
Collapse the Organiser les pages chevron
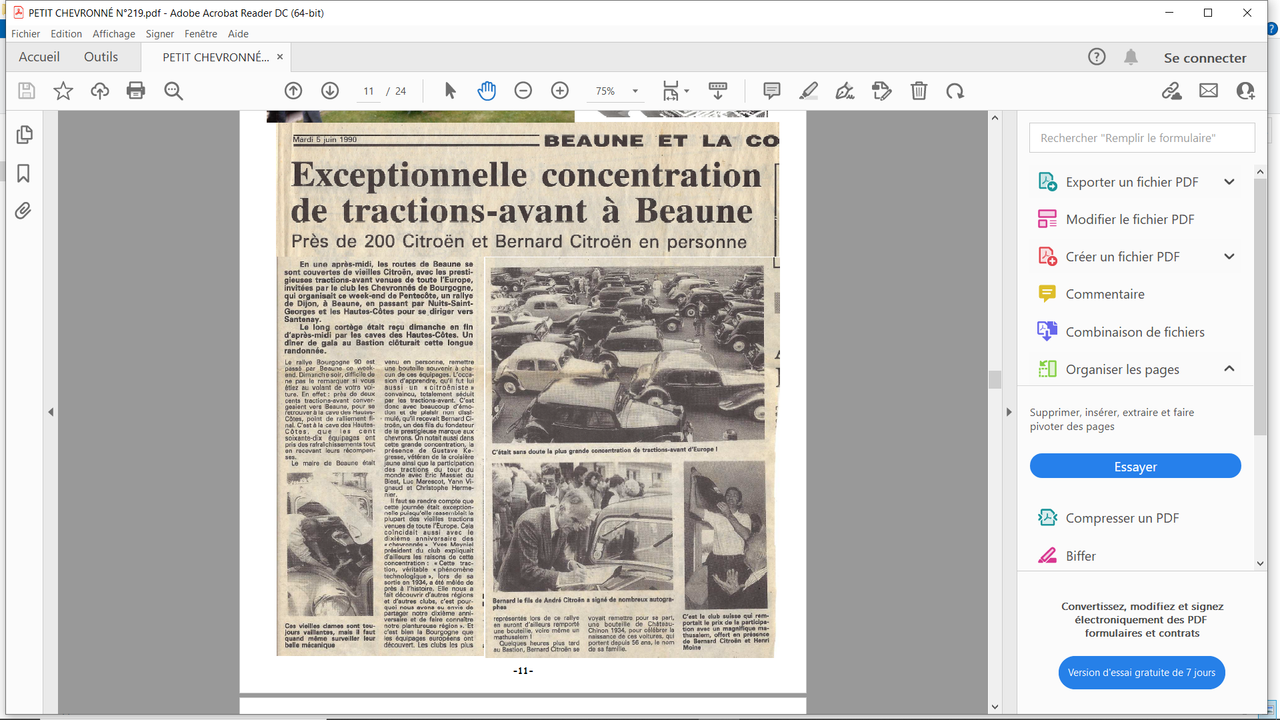[1229, 369]
